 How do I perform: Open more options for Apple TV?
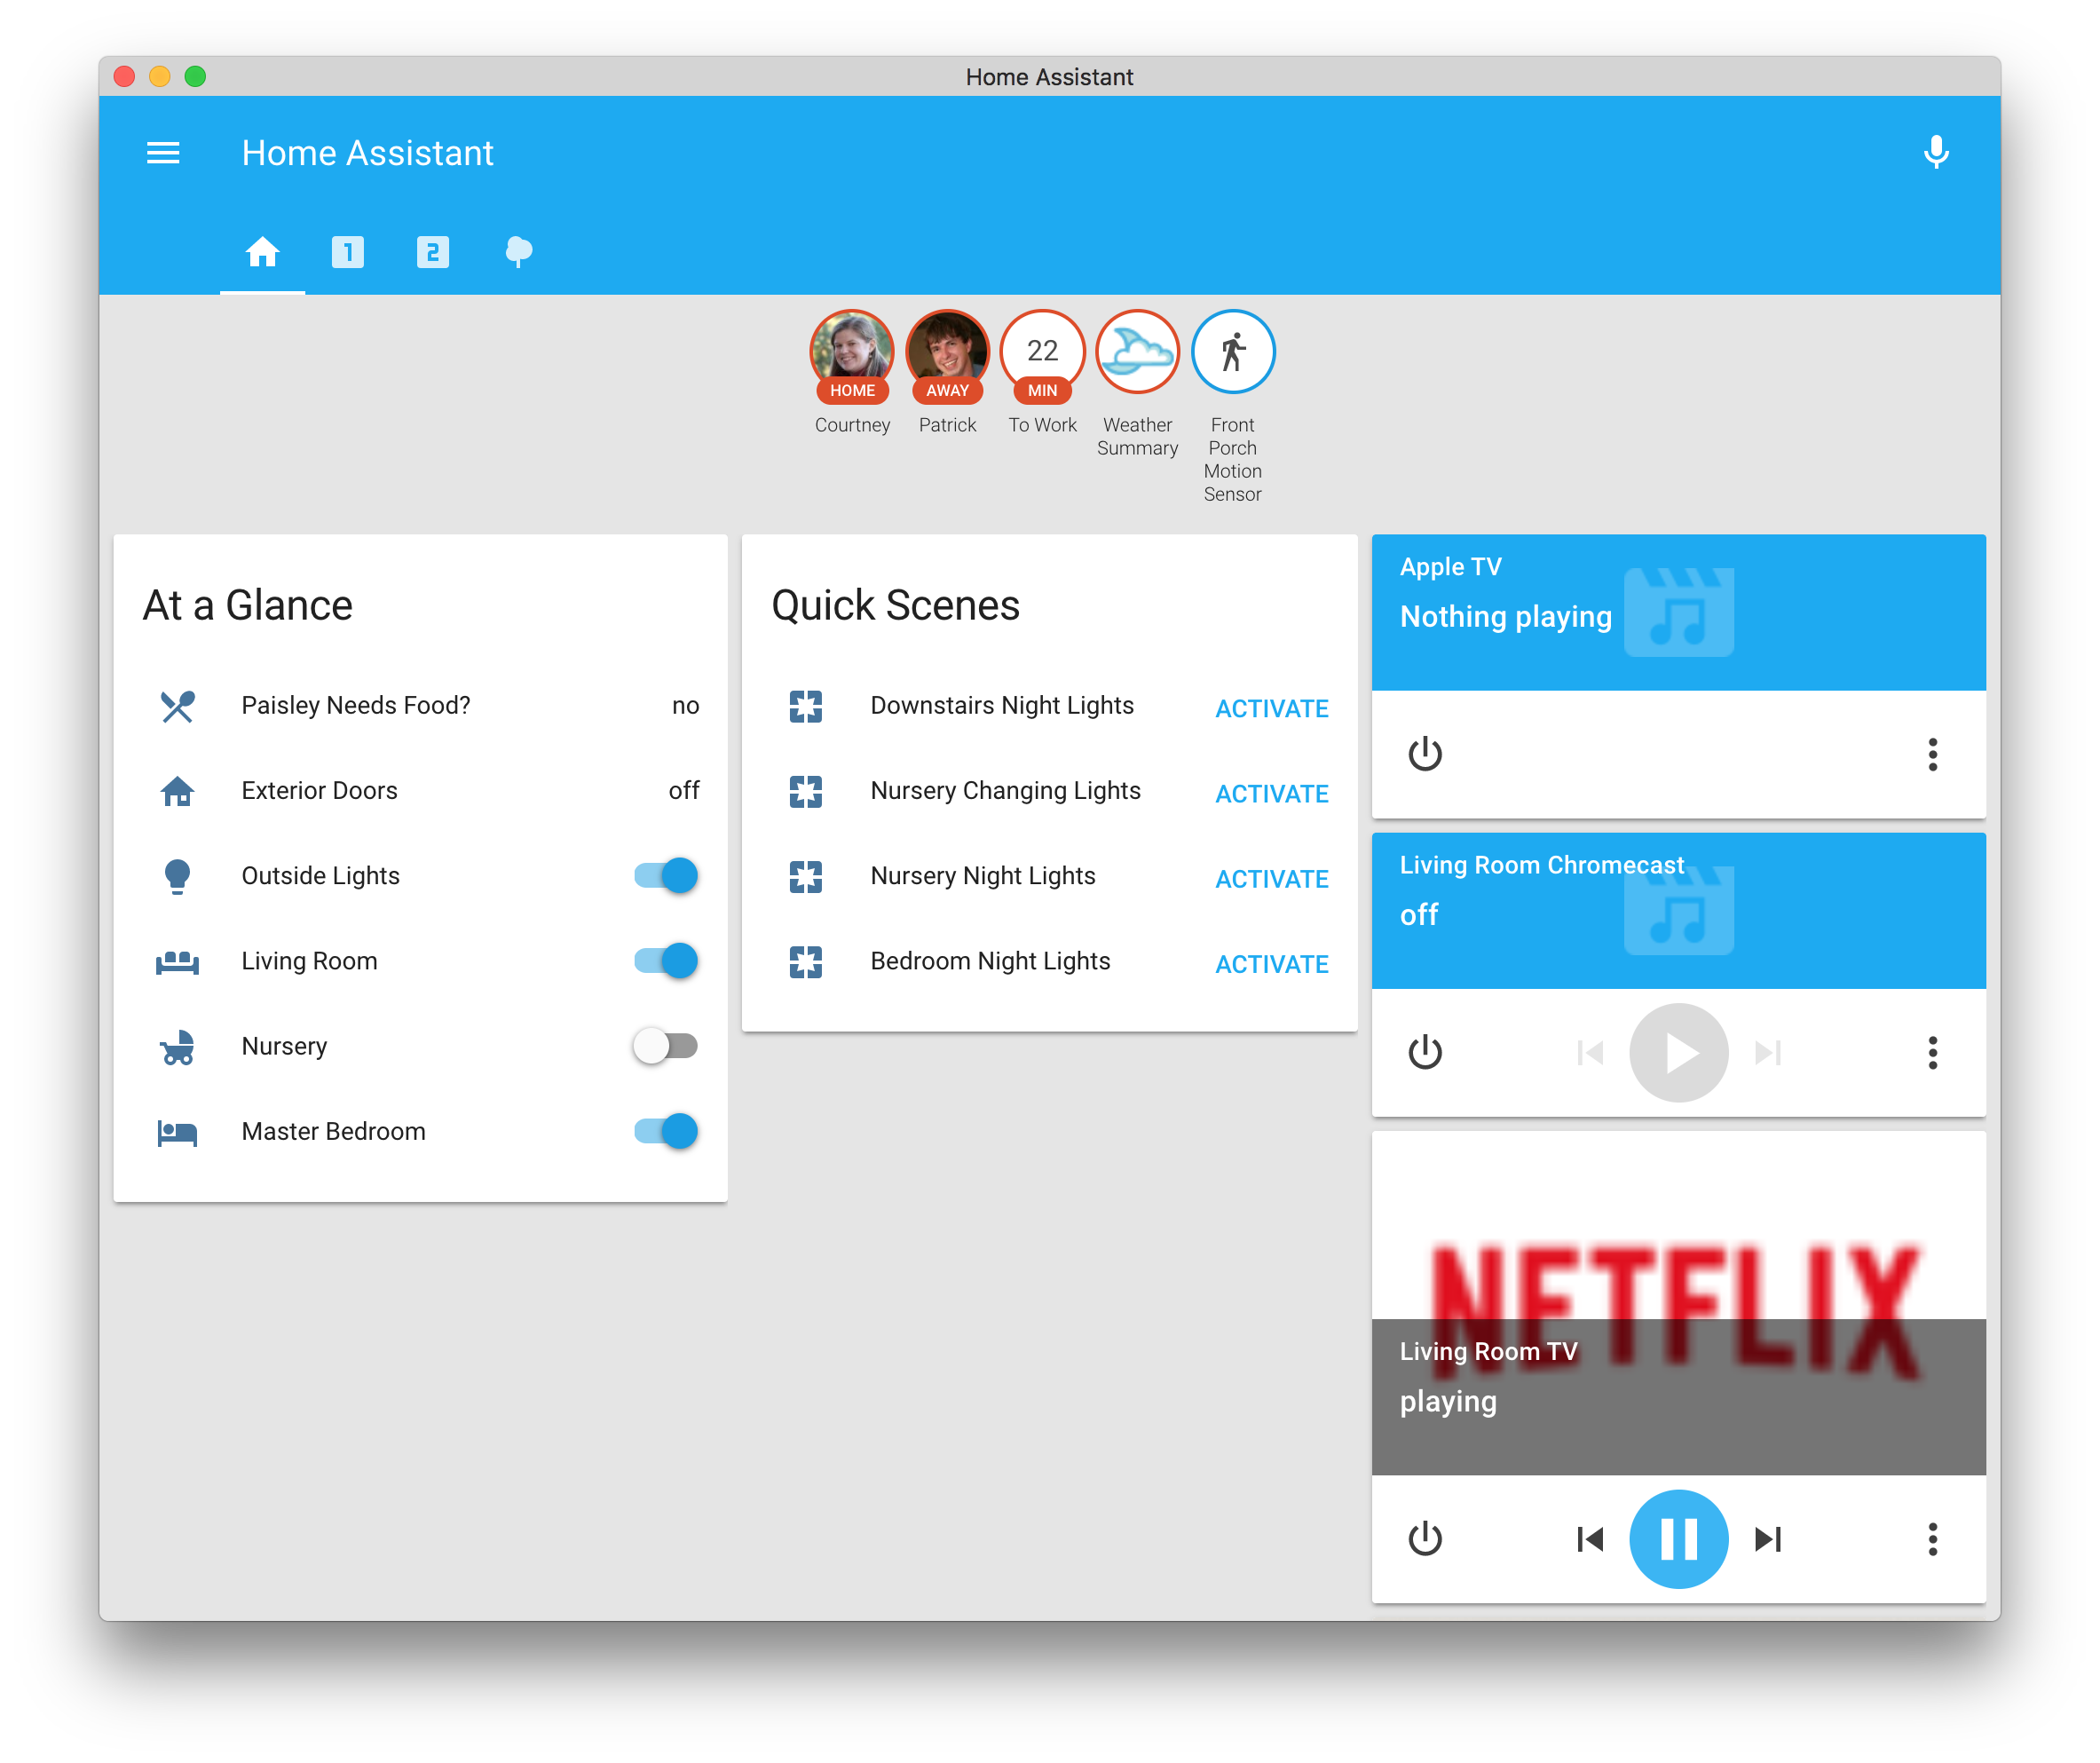1932,754
